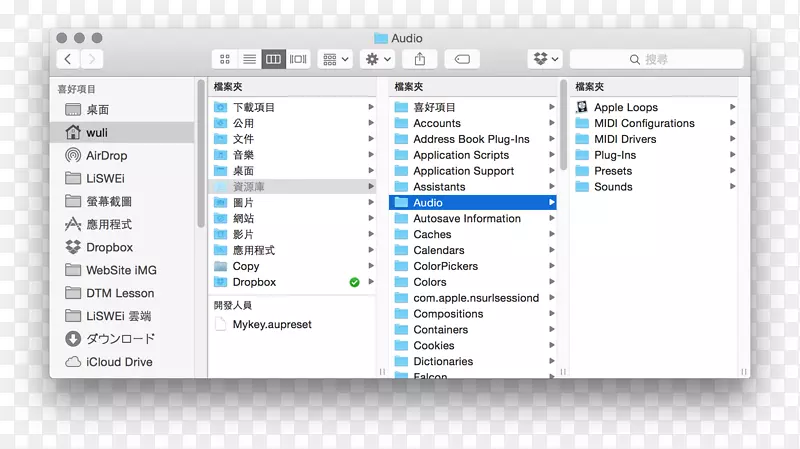Open LiSWEi 雲端 in sidebar
The image size is (800, 449).
pos(122,316)
